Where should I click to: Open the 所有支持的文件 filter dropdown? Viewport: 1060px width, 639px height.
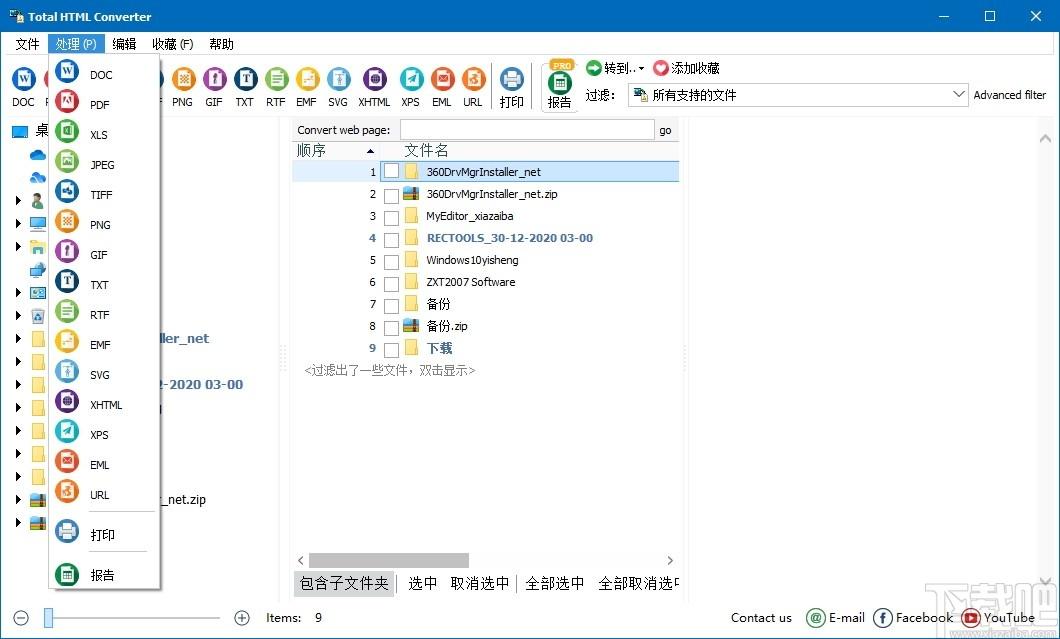[798, 95]
